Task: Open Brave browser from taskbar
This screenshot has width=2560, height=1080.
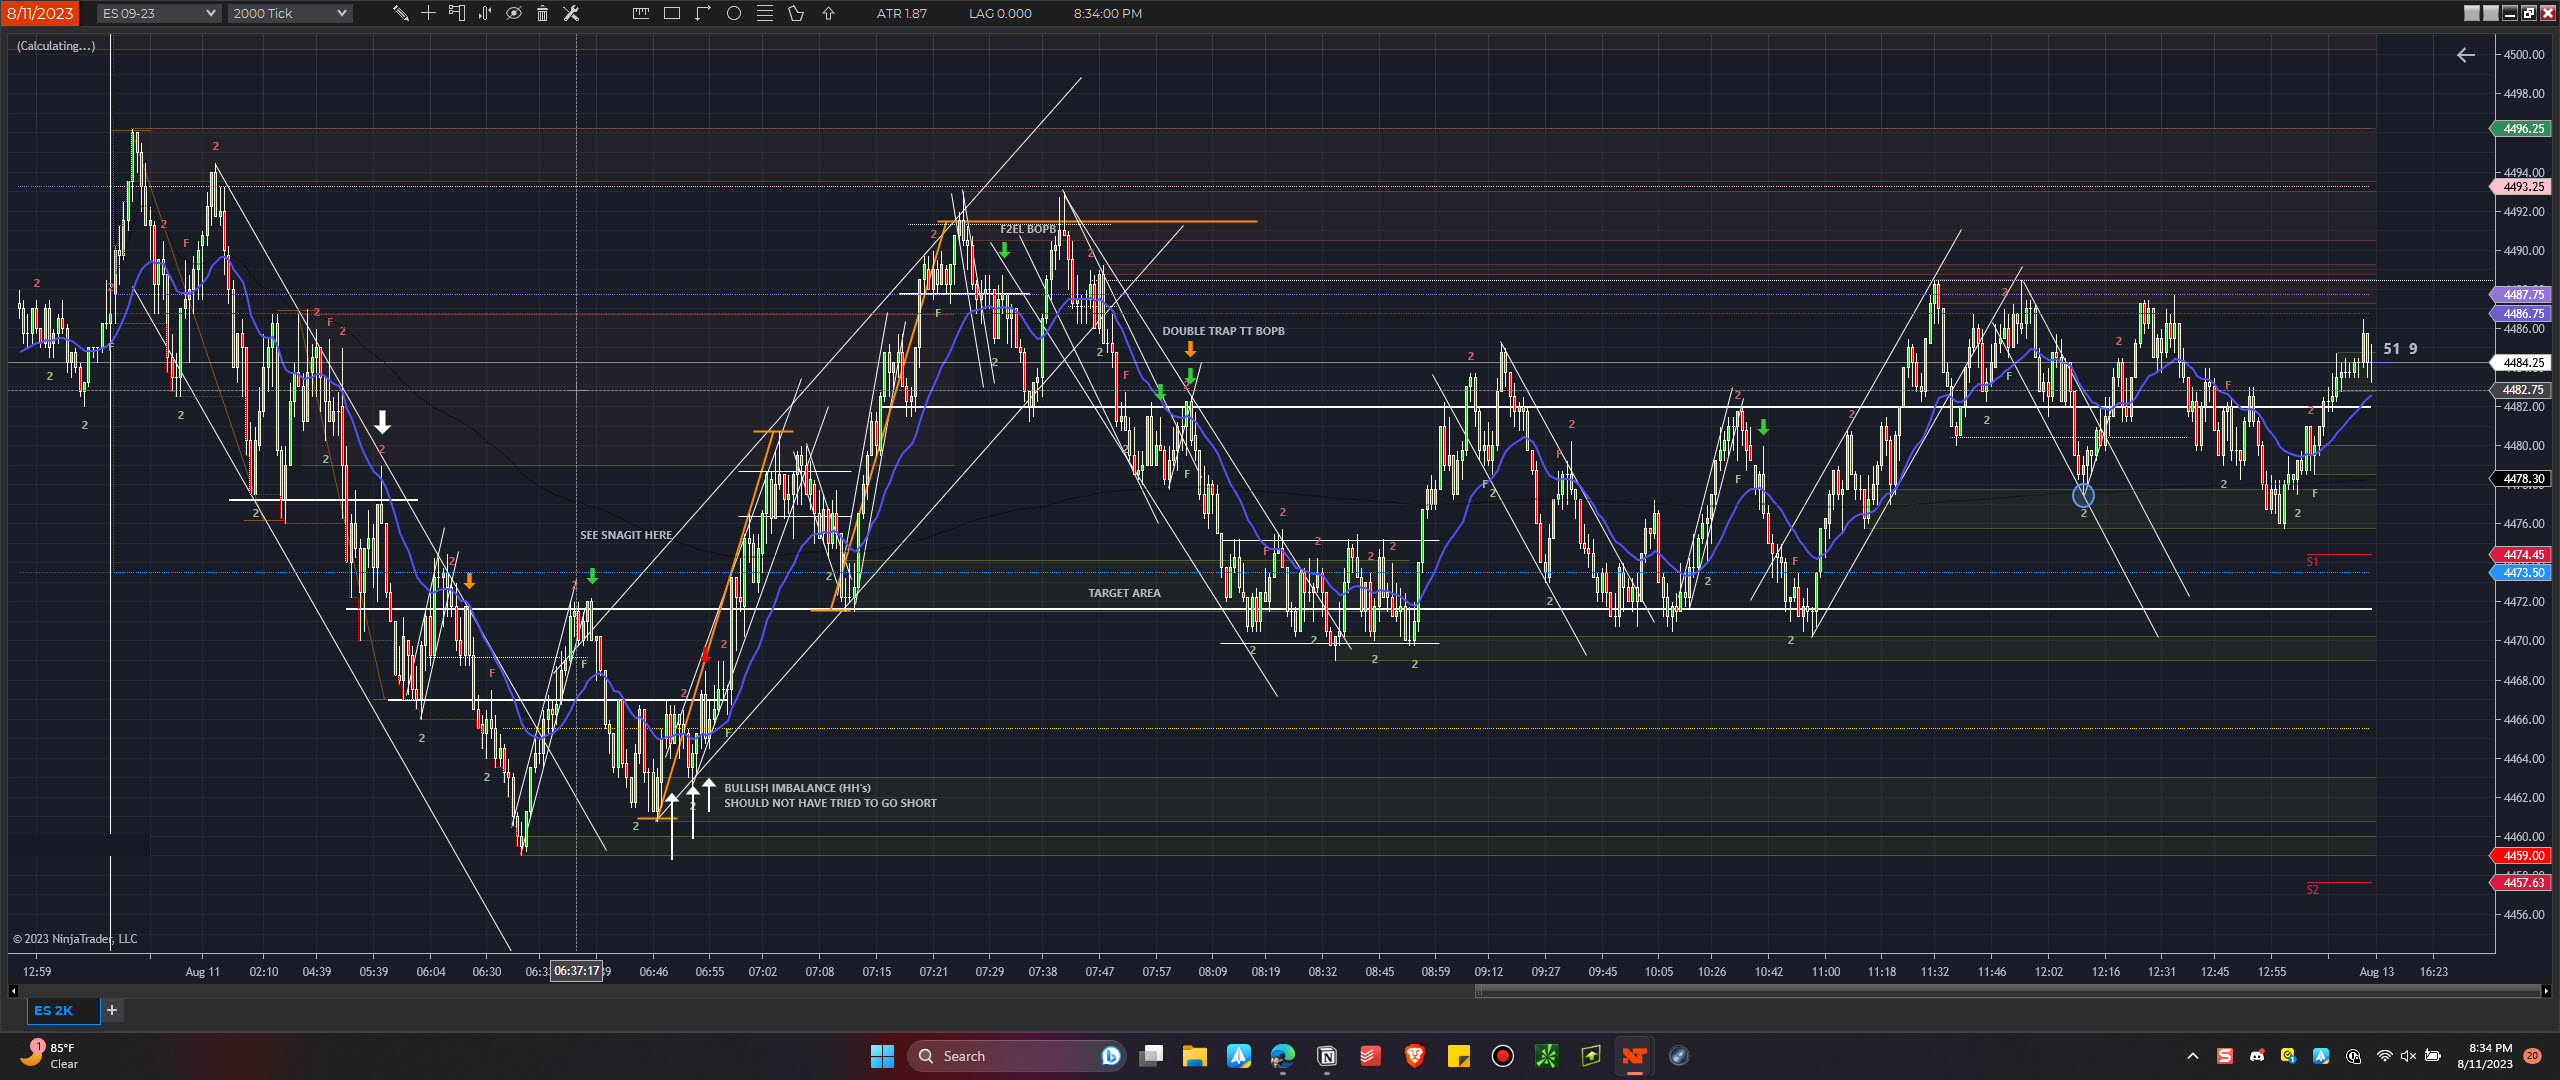Action: point(1414,1056)
